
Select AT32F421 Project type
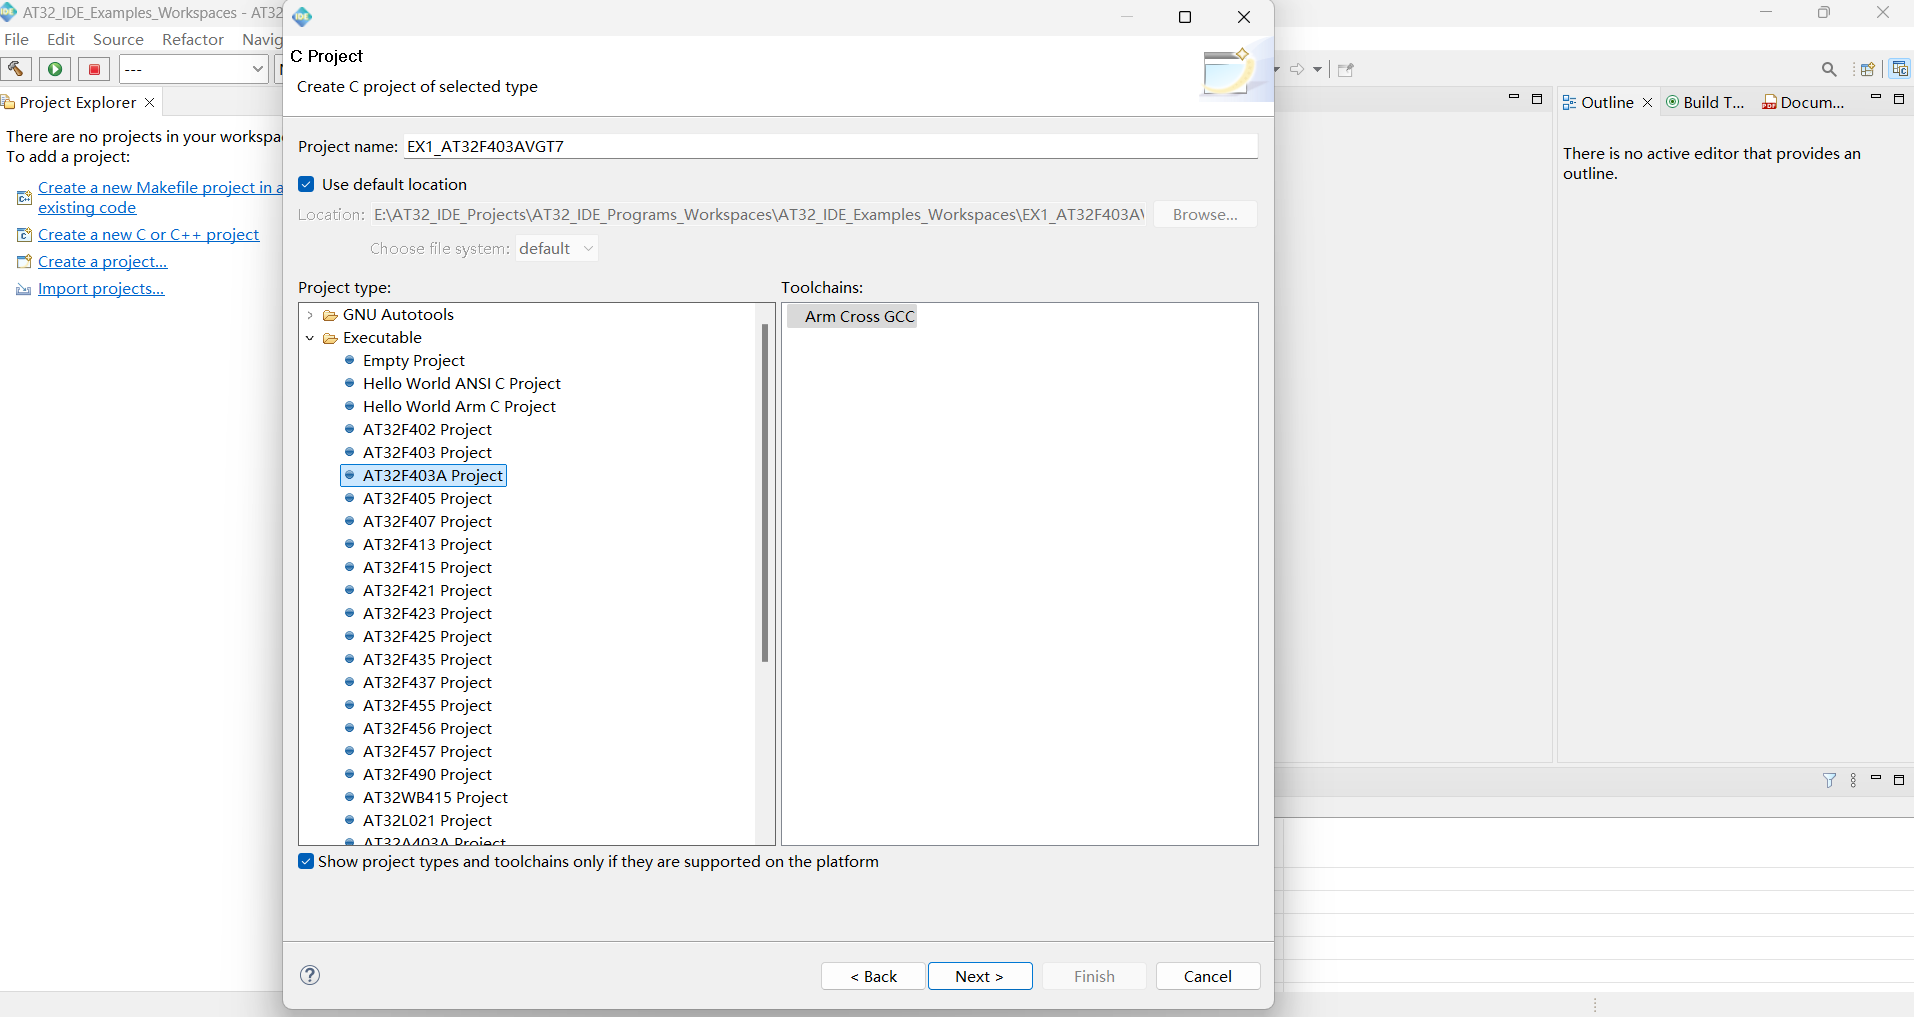(427, 590)
